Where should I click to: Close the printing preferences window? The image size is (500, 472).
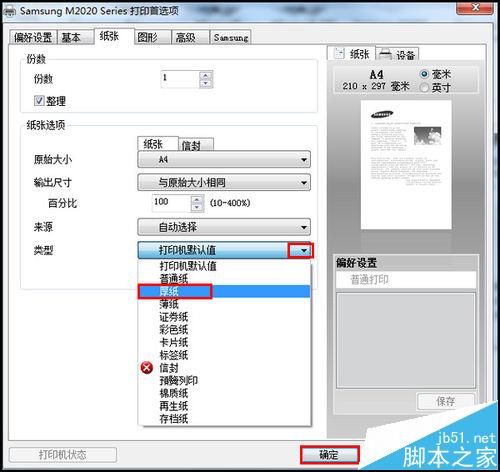click(x=475, y=7)
